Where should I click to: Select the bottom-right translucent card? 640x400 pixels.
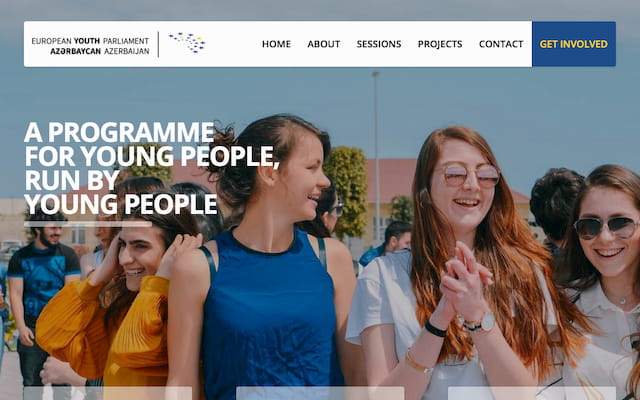(532, 393)
